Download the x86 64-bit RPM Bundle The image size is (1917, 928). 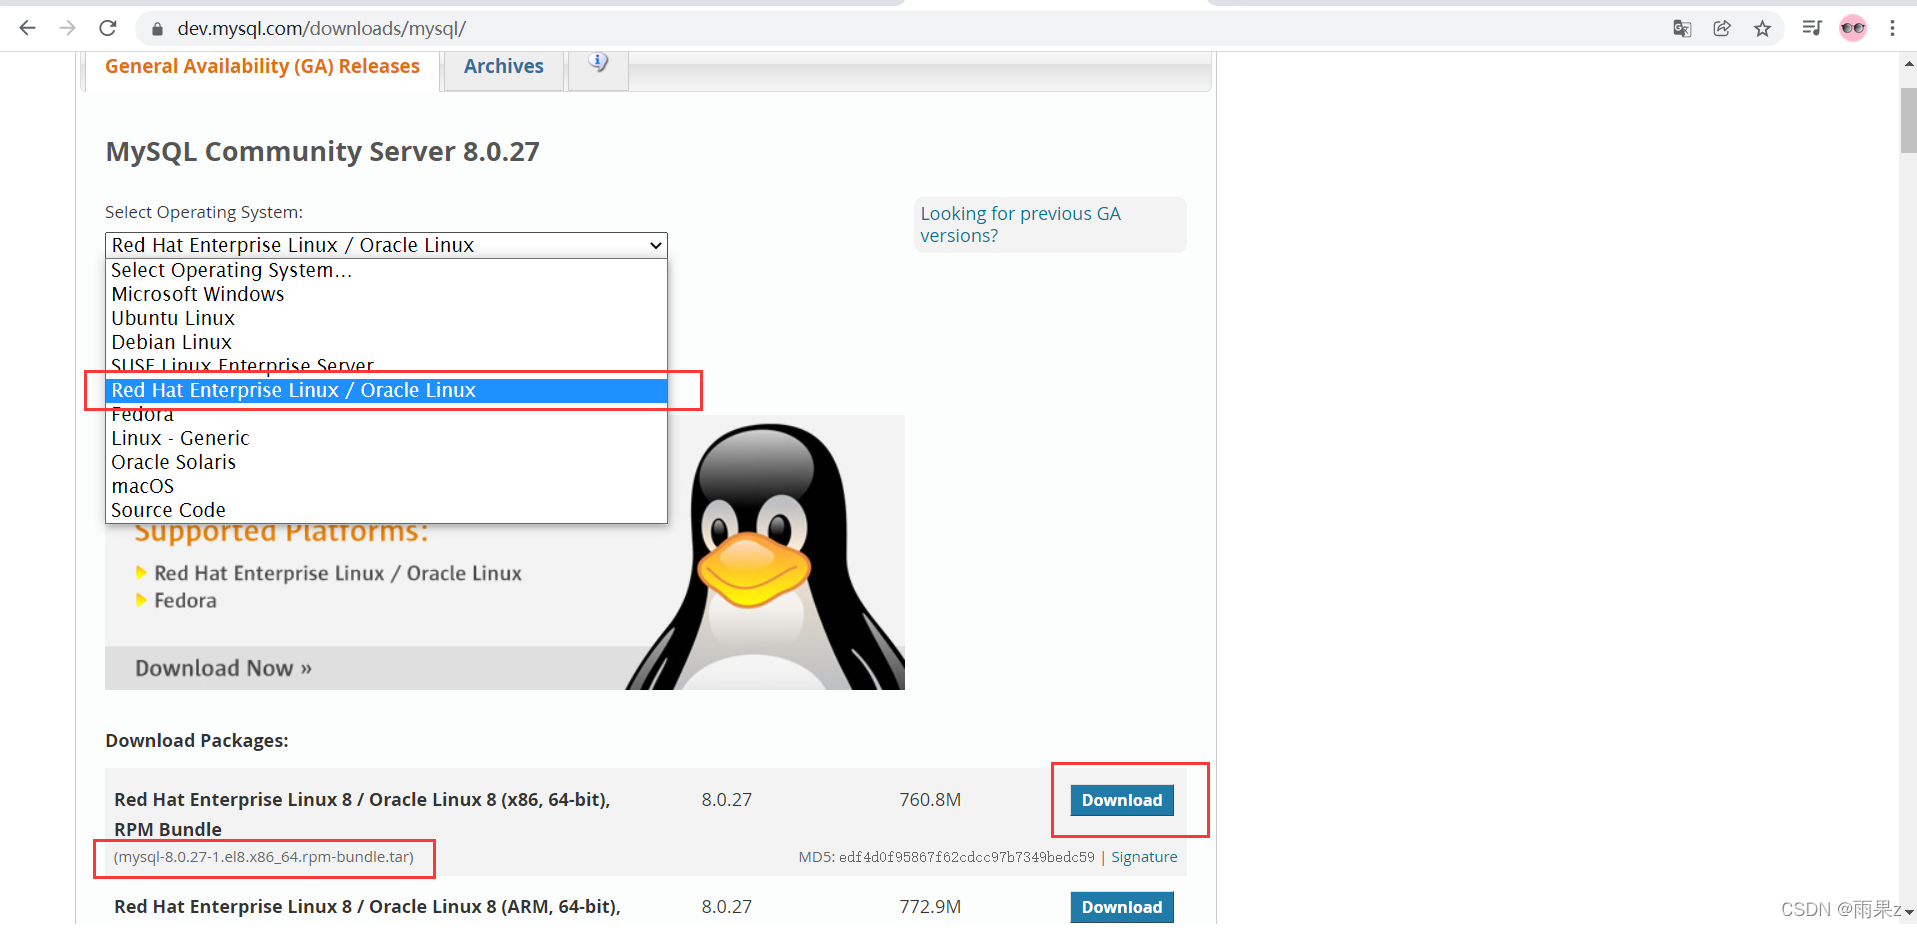(x=1122, y=800)
